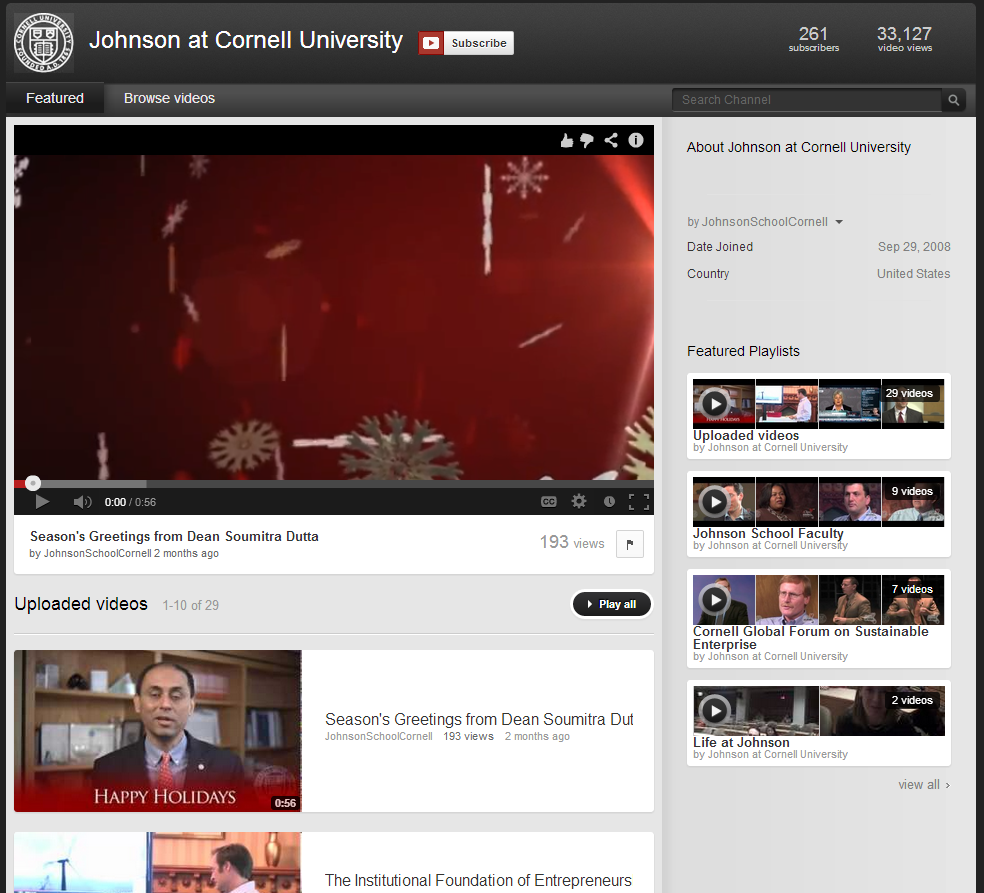Click the Cornell University seal logo
Image resolution: width=984 pixels, height=893 pixels.
click(x=43, y=43)
